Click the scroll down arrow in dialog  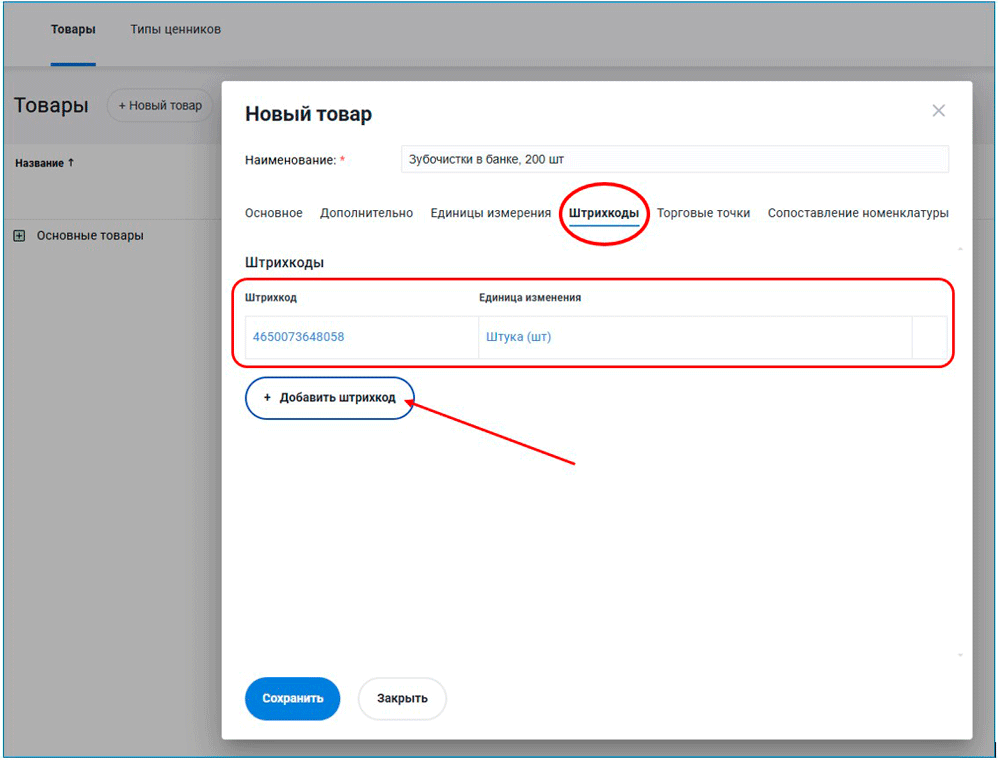pyautogui.click(x=961, y=655)
